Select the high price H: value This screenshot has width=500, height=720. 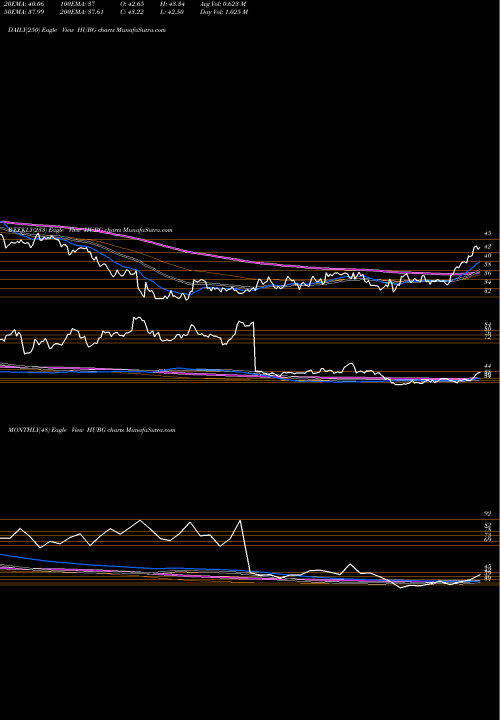pyautogui.click(x=174, y=4)
